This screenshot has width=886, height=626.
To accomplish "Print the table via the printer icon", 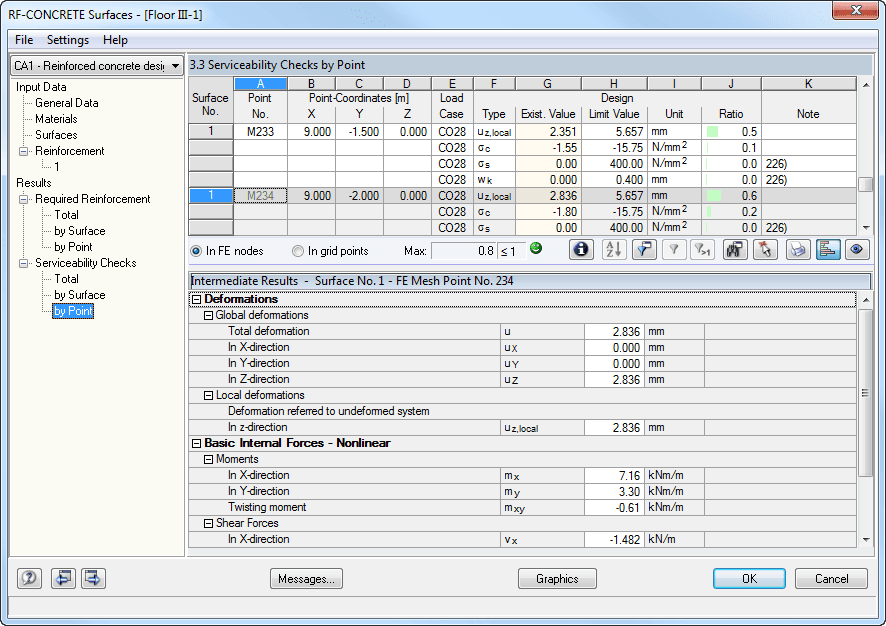I will 798,250.
